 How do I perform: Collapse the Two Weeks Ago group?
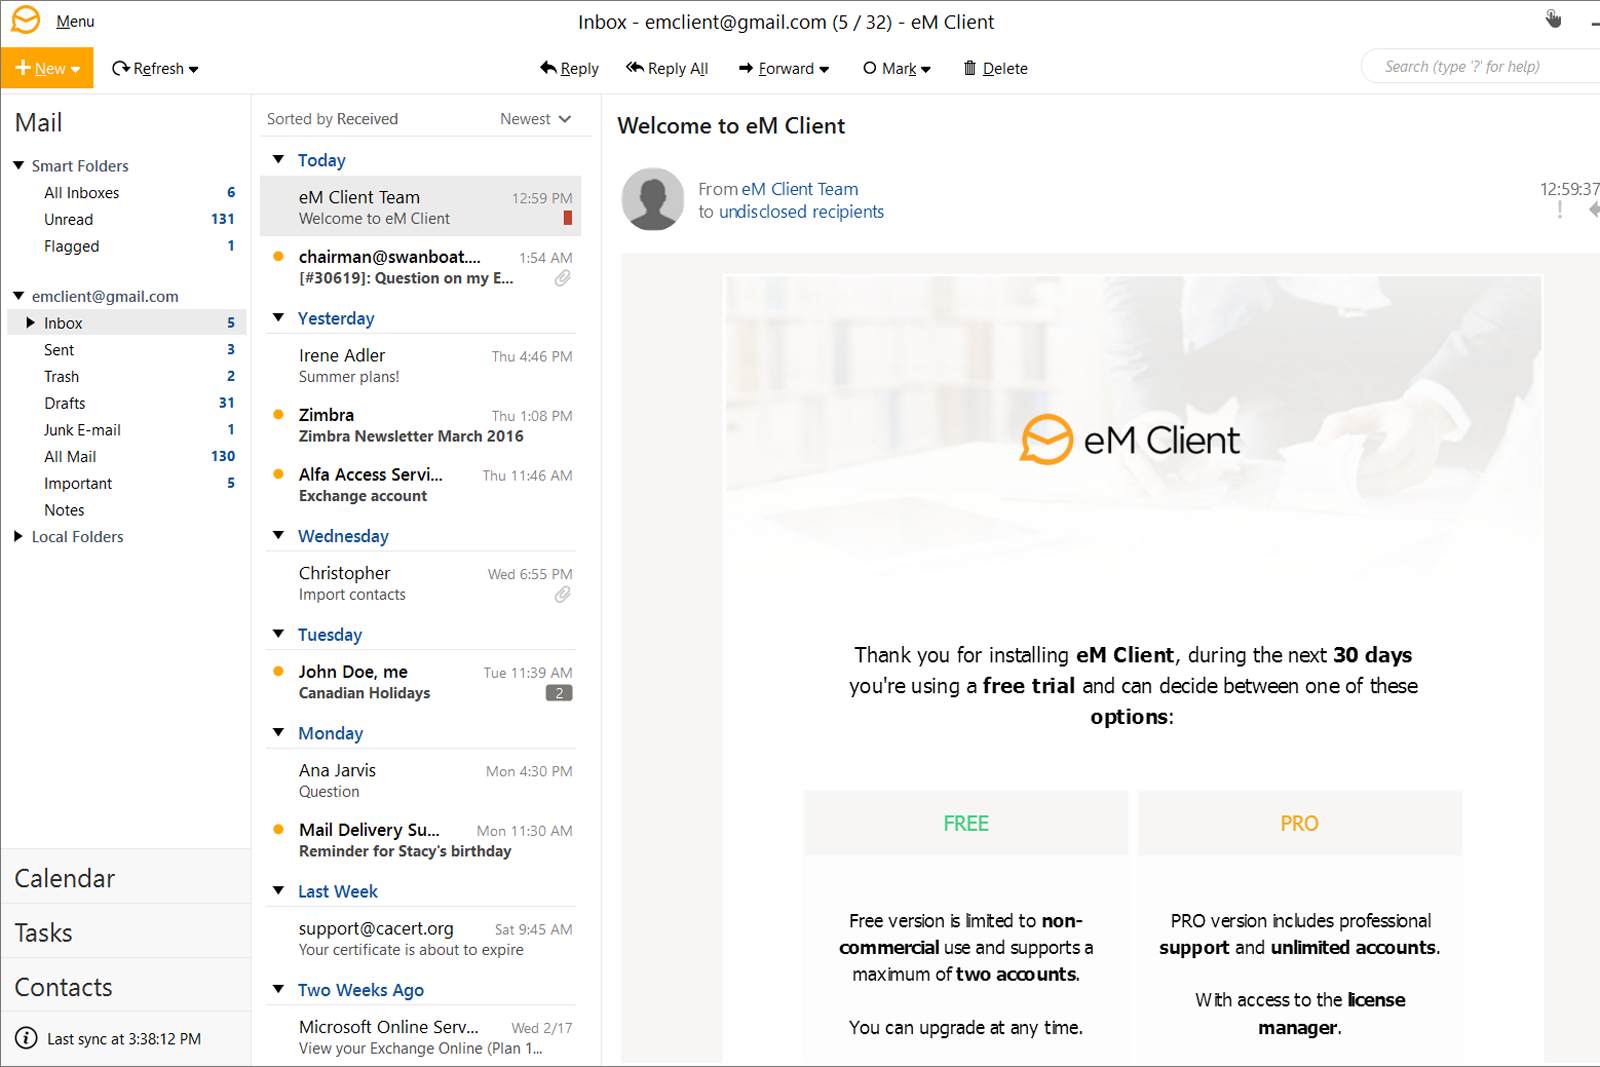(279, 989)
